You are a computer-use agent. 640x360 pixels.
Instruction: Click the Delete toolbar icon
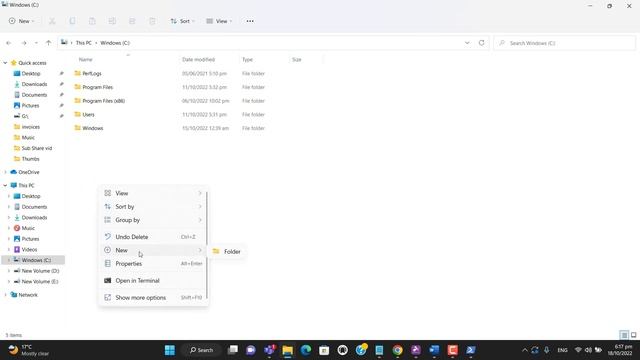152,21
